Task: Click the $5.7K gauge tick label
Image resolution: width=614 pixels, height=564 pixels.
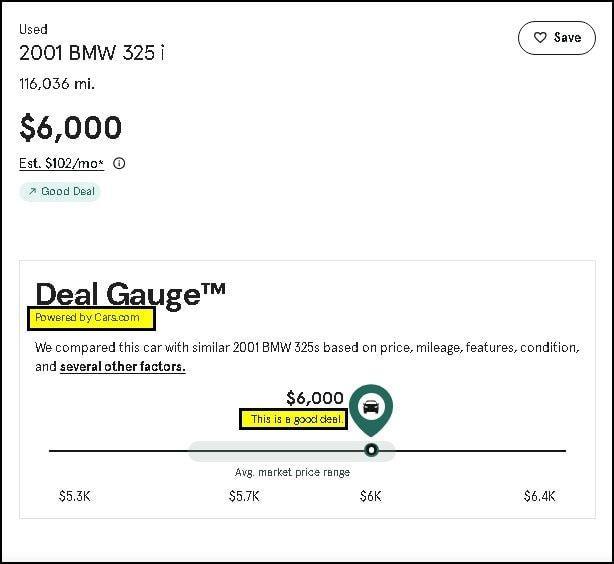Action: pyautogui.click(x=246, y=496)
